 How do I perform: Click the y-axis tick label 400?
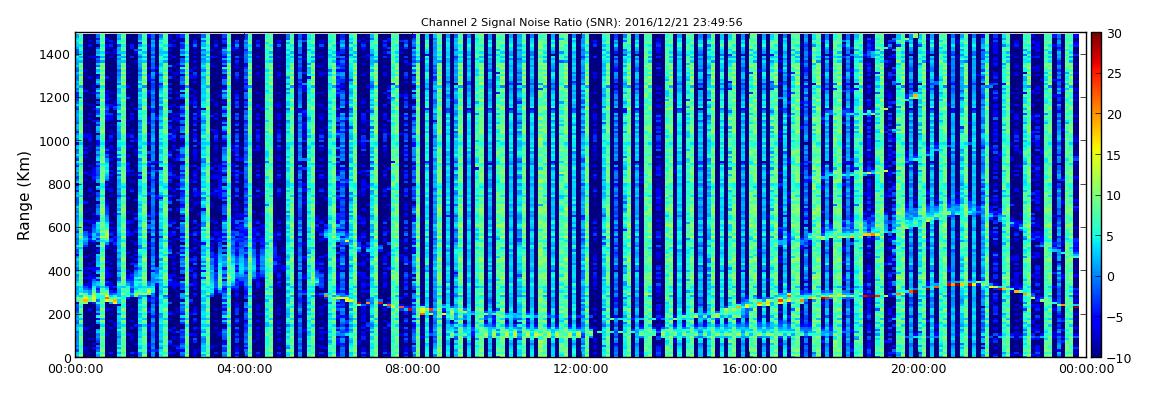pyautogui.click(x=59, y=271)
